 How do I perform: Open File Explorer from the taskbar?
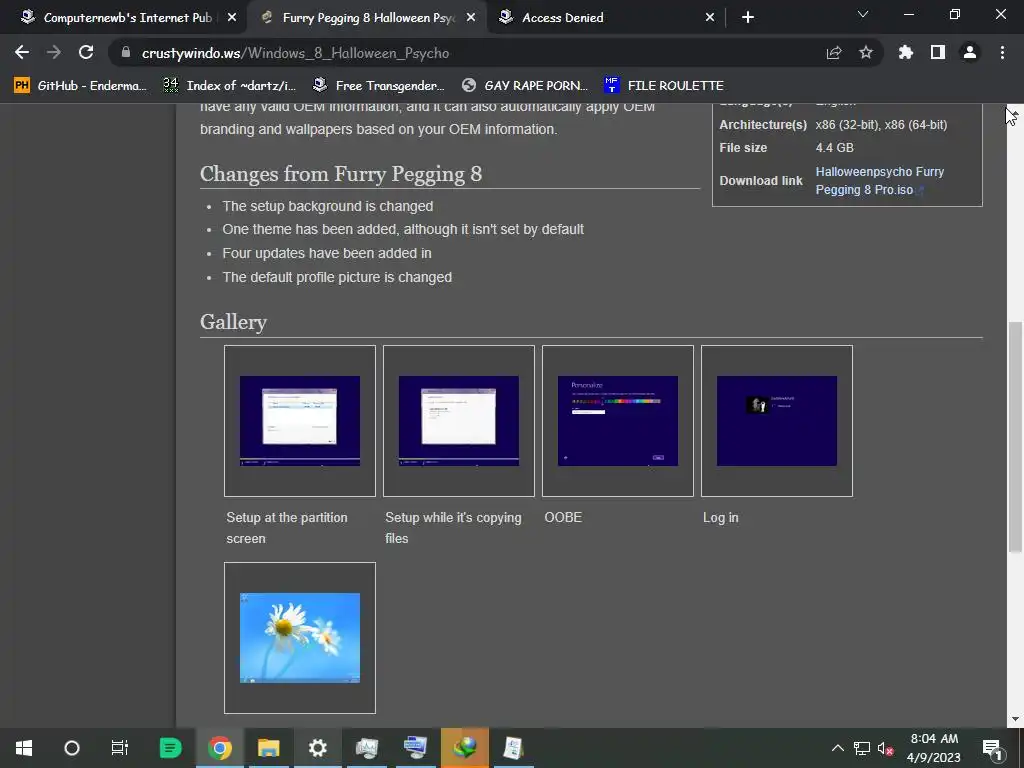[x=268, y=748]
